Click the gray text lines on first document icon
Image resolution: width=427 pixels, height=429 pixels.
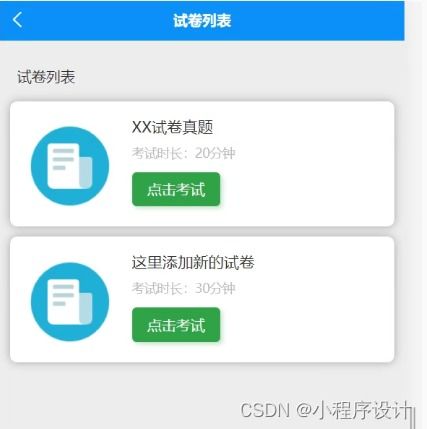63,159
